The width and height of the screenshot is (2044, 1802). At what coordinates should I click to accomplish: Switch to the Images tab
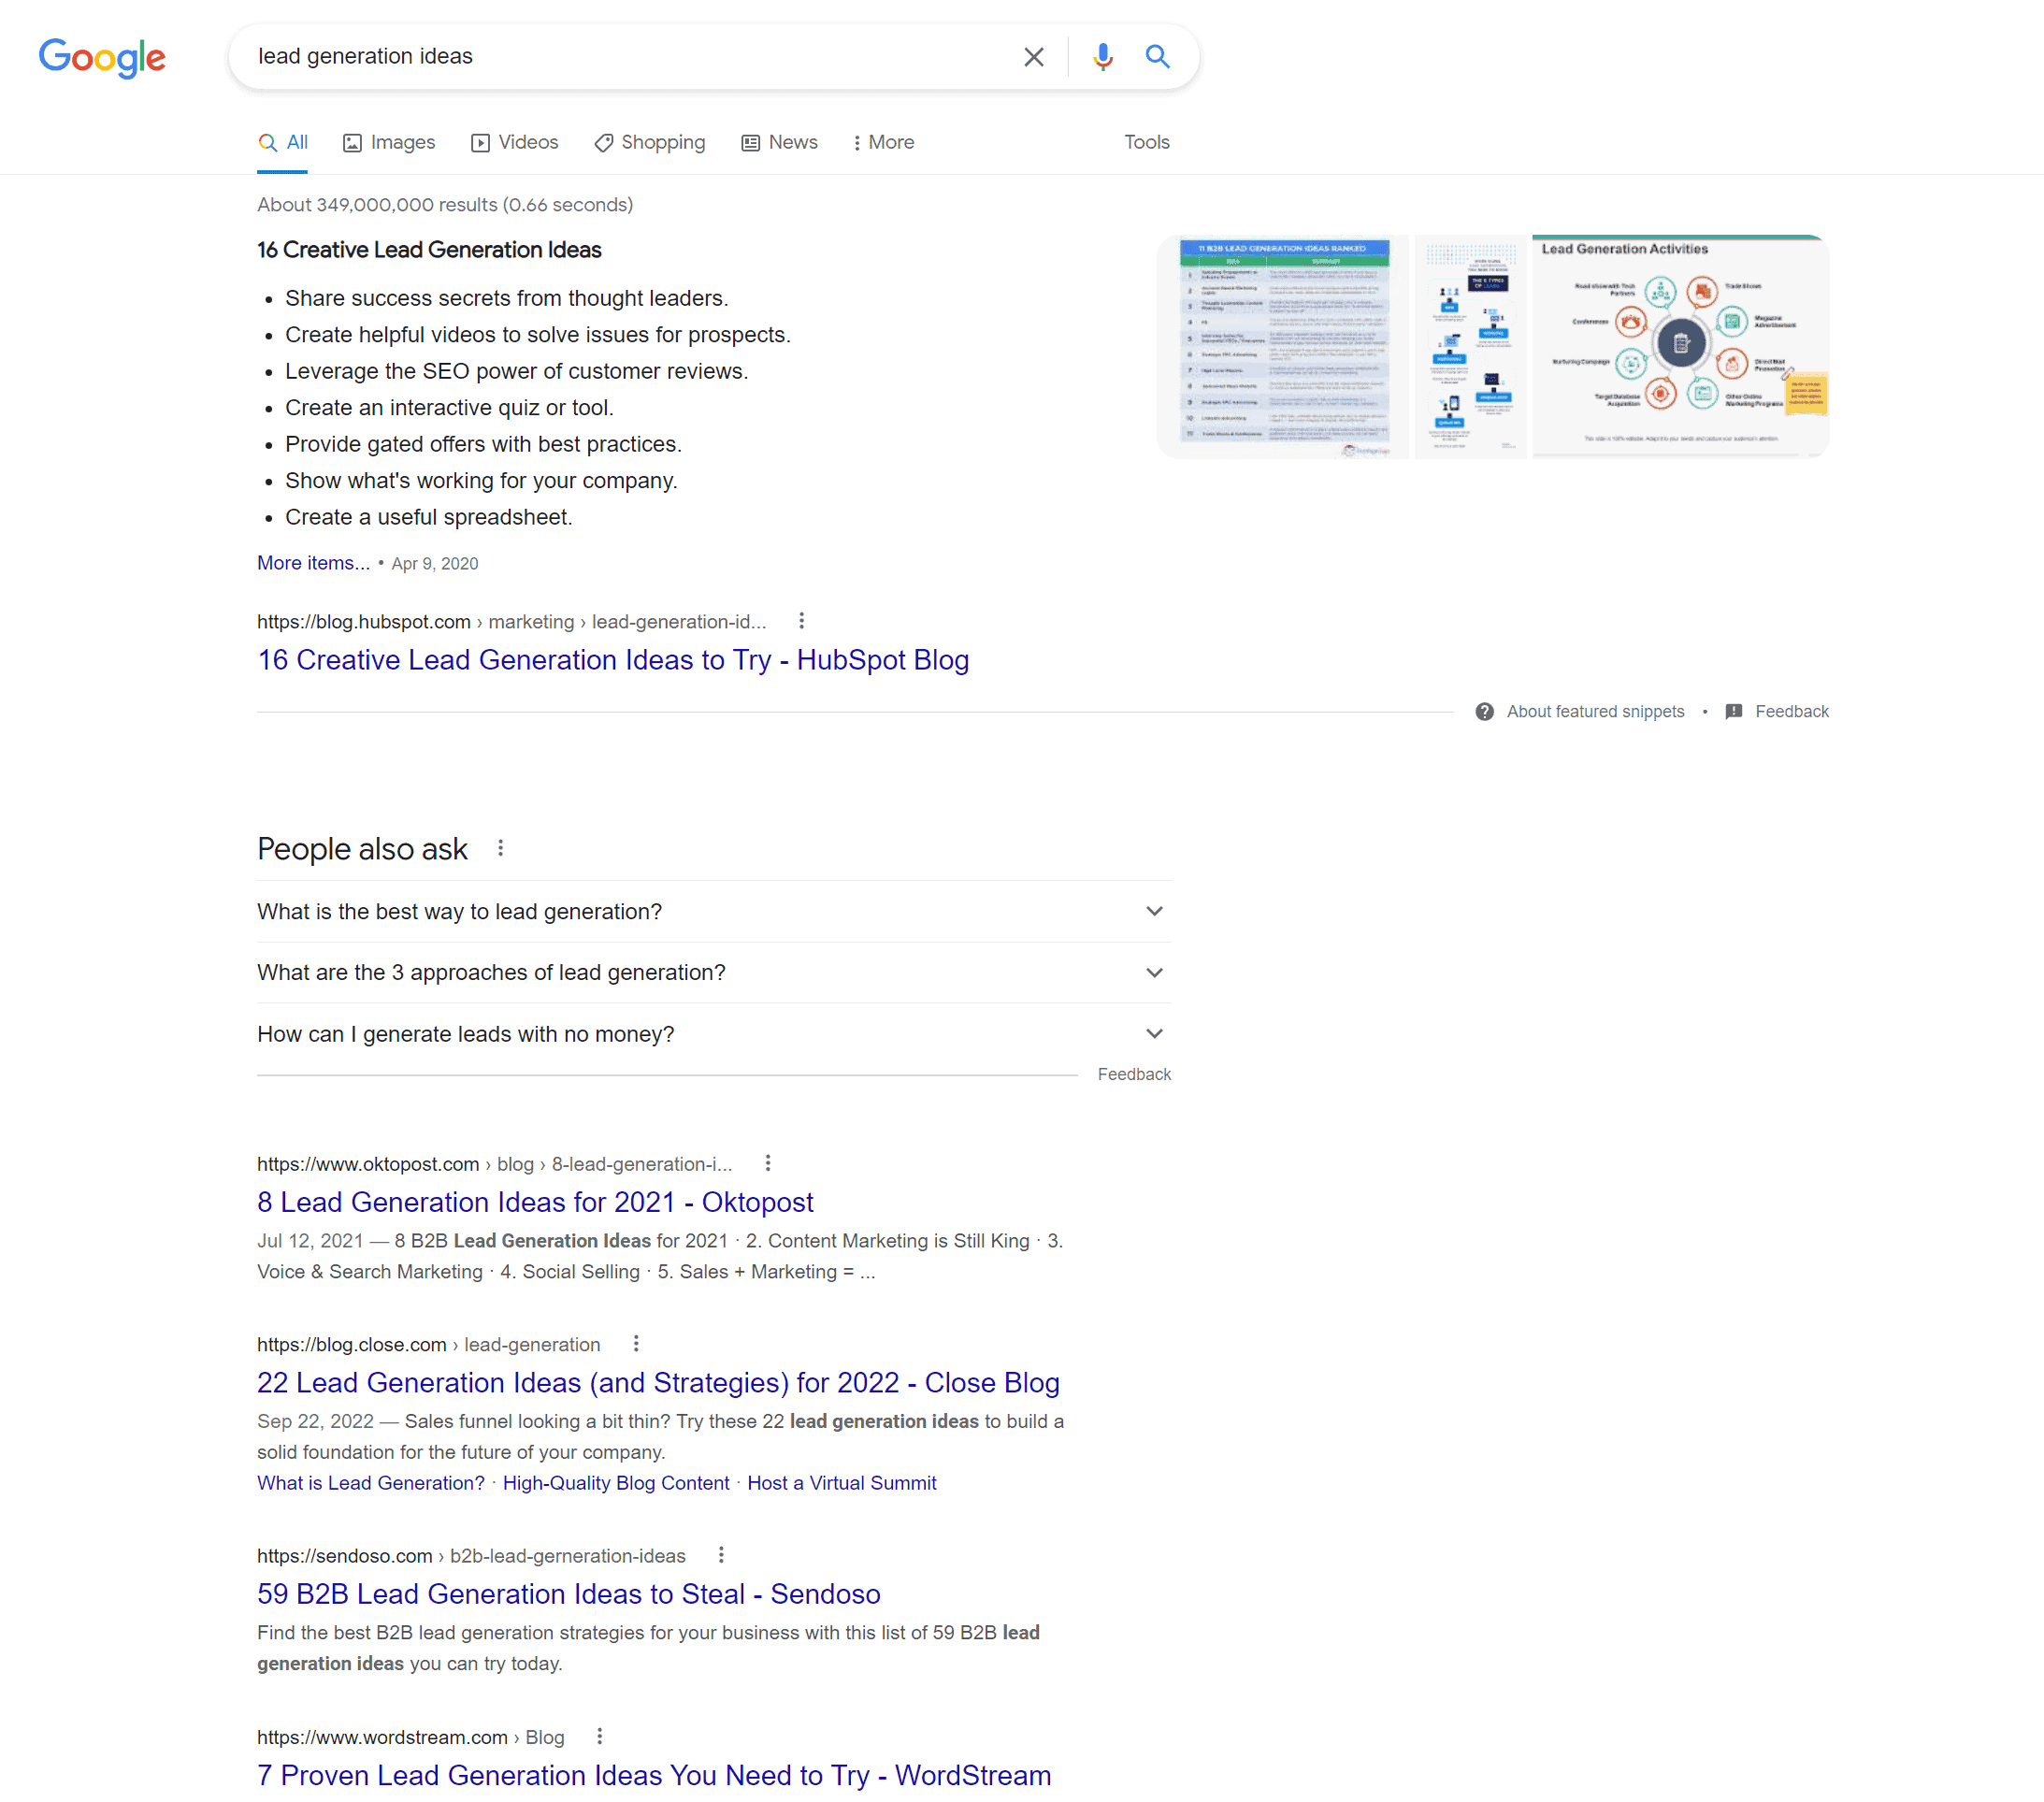click(389, 142)
